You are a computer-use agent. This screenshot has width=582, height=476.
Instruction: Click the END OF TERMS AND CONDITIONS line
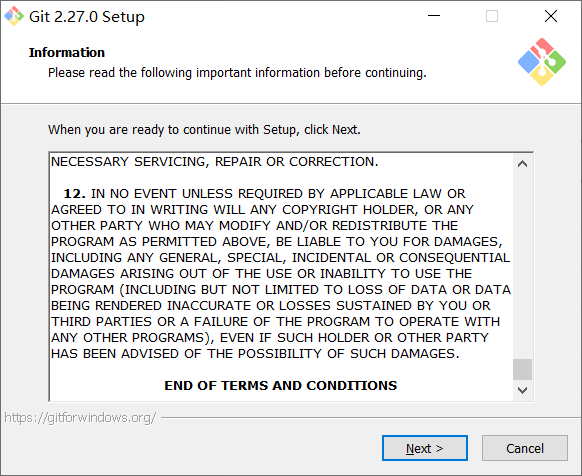[x=281, y=385]
